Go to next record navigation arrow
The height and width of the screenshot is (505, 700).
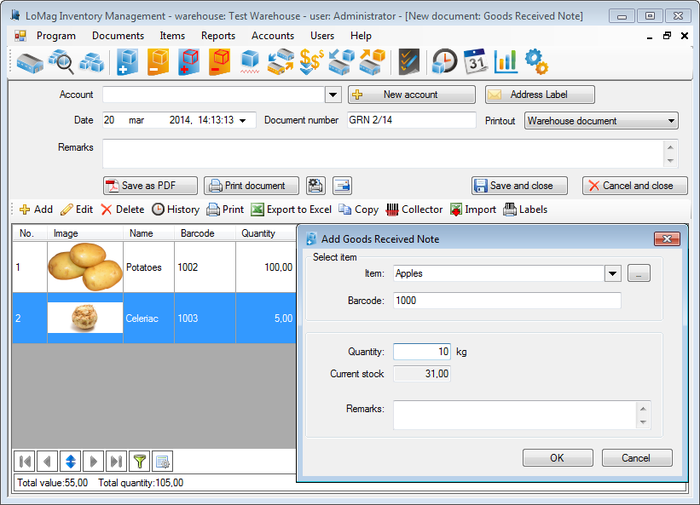(x=93, y=461)
